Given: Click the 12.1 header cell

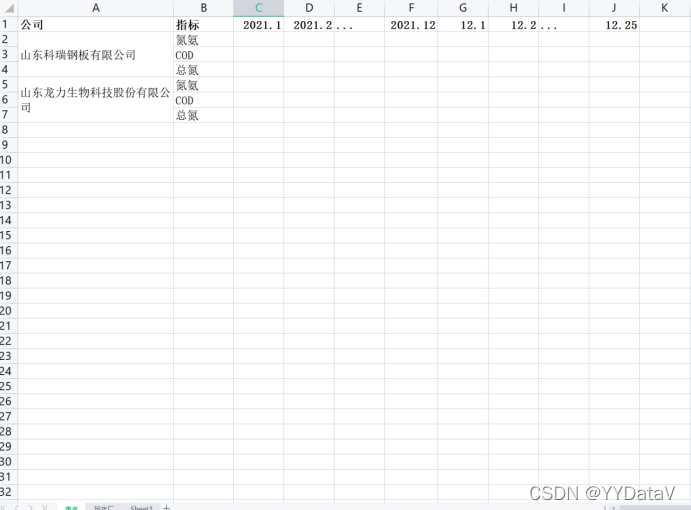Looking at the screenshot, I should [x=463, y=25].
